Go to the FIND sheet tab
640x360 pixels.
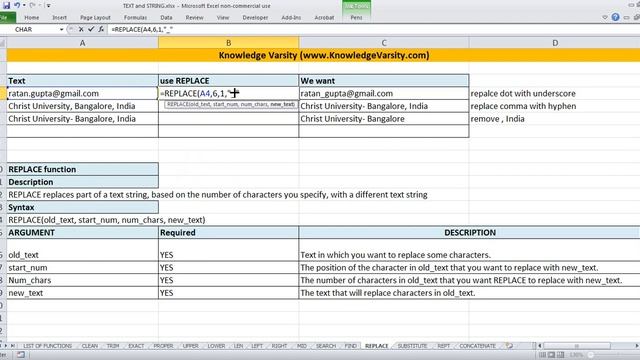click(351, 346)
